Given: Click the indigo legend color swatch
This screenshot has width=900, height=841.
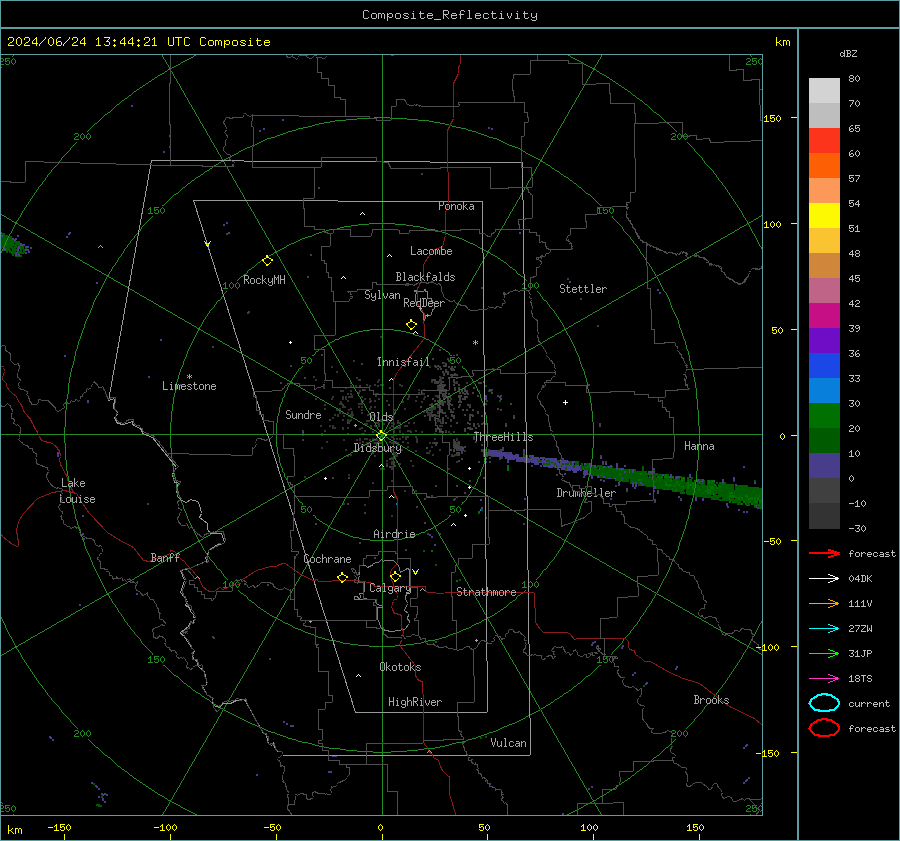Looking at the screenshot, I should [x=824, y=465].
